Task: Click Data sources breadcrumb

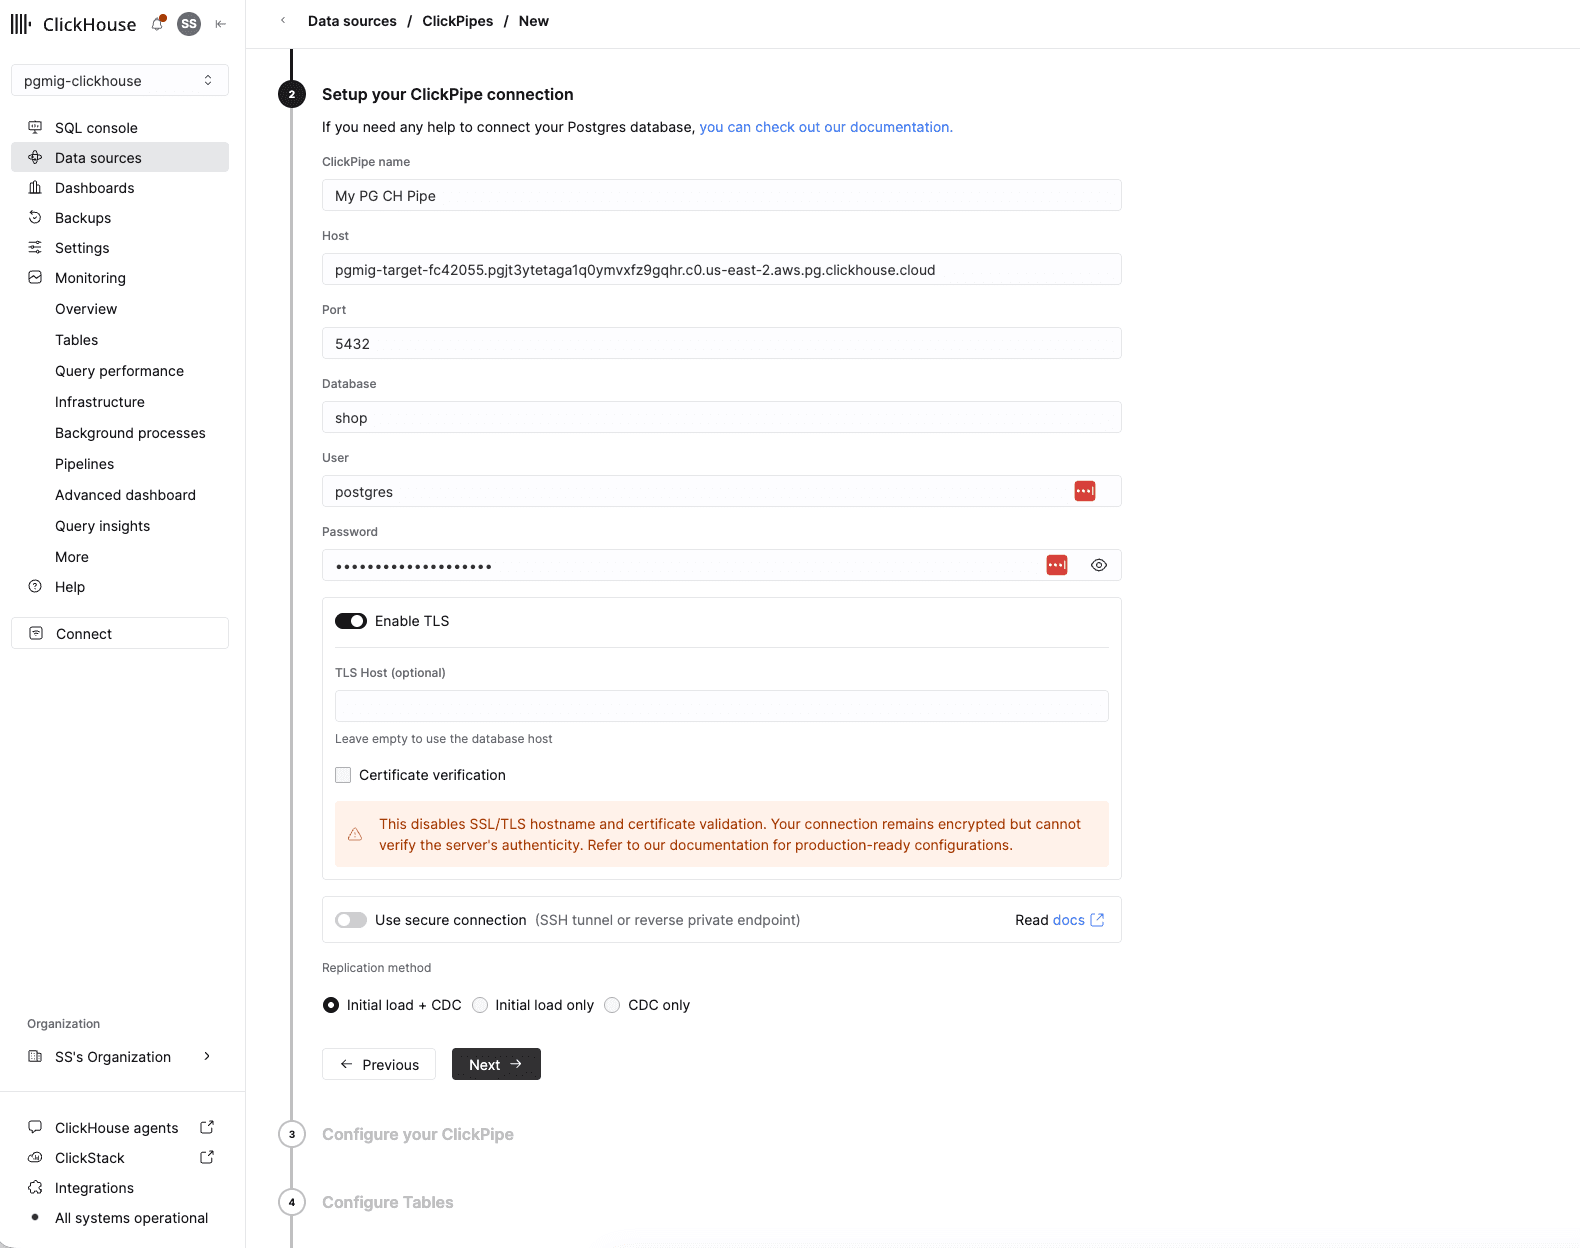Action: 352,21
